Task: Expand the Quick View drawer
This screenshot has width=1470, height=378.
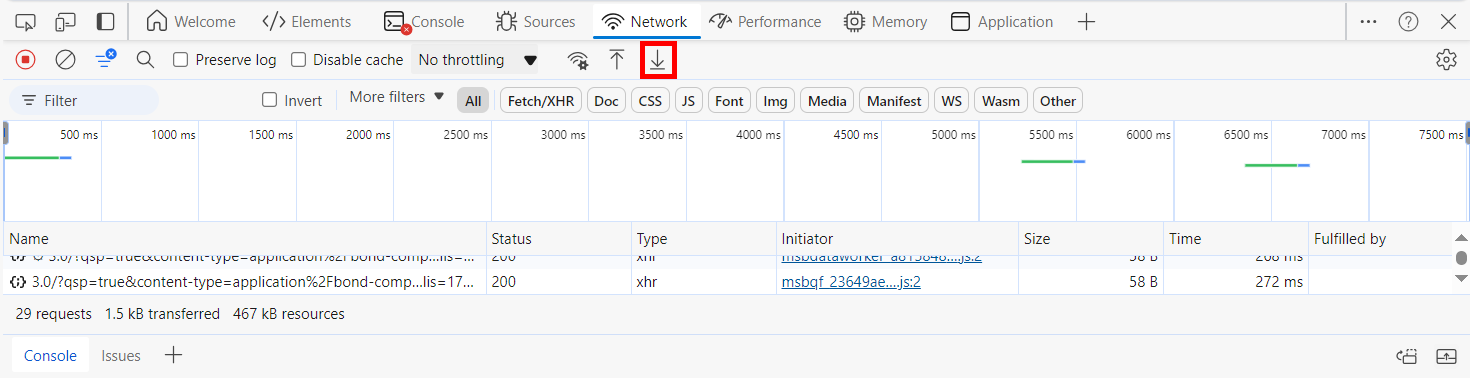Action: (1446, 356)
